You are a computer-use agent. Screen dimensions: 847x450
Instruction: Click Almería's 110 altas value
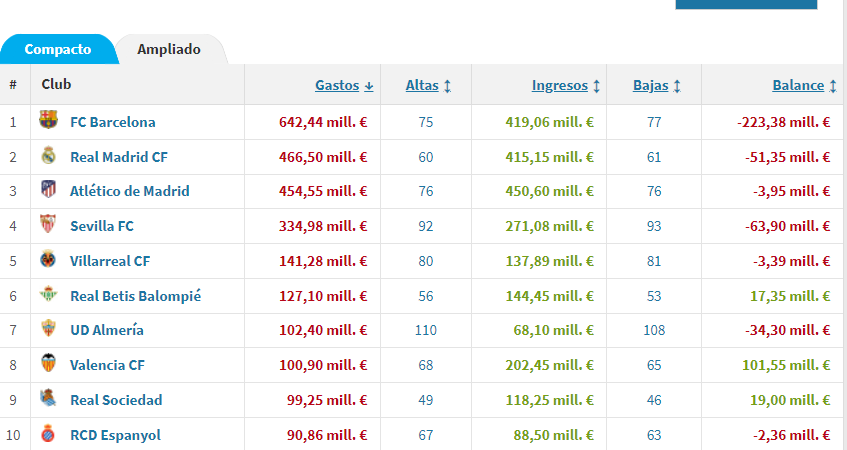pyautogui.click(x=426, y=330)
